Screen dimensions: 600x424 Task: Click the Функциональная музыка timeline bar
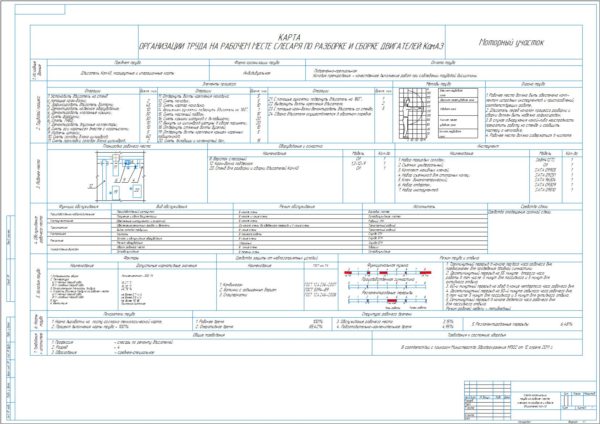(387, 272)
